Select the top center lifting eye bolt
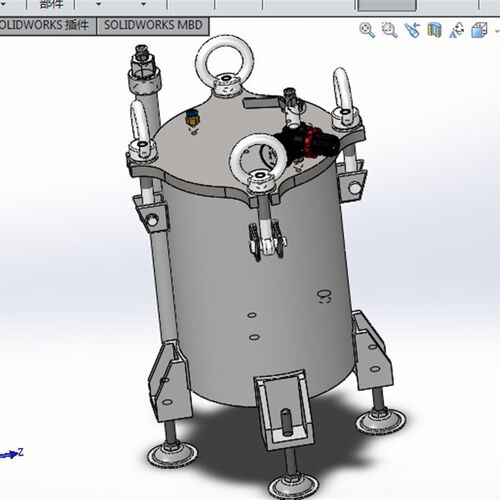500x500 pixels. click(x=225, y=66)
